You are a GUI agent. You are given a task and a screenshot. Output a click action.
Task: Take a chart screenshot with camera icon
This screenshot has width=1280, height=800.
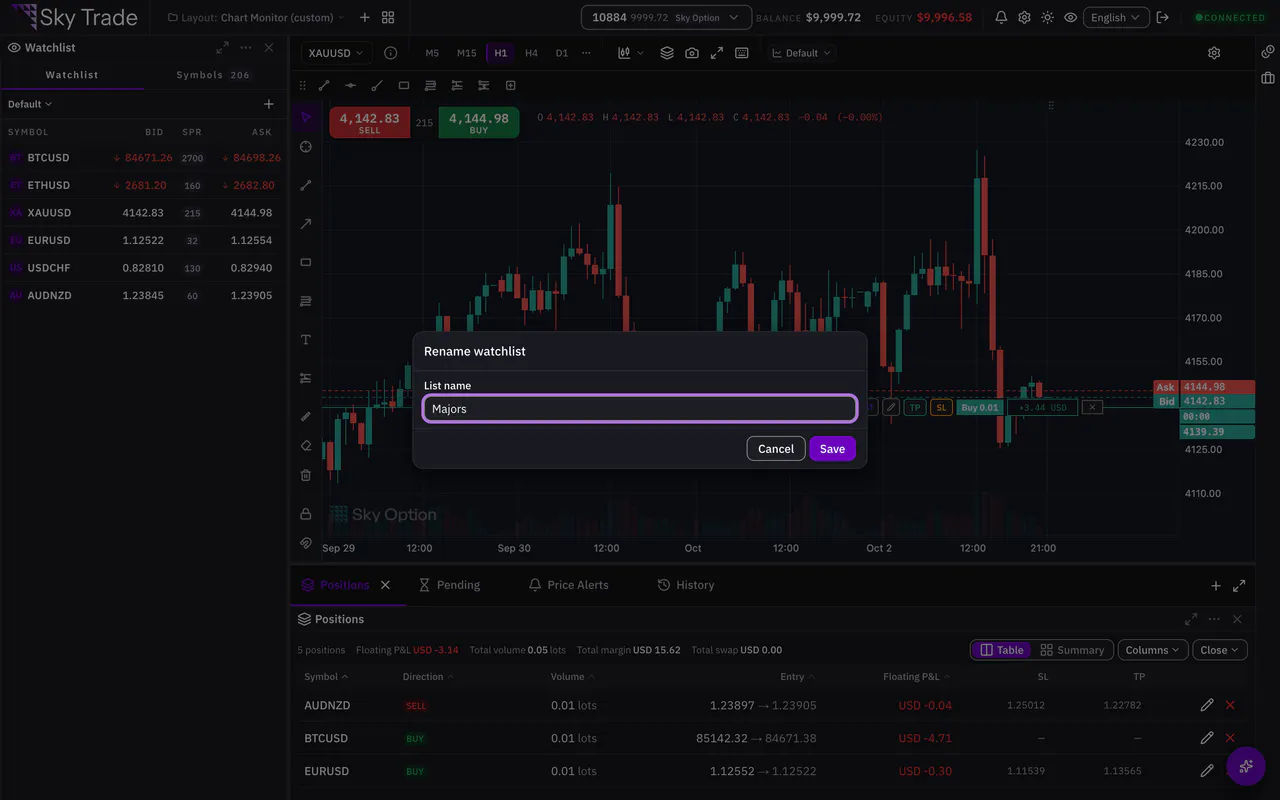[692, 53]
